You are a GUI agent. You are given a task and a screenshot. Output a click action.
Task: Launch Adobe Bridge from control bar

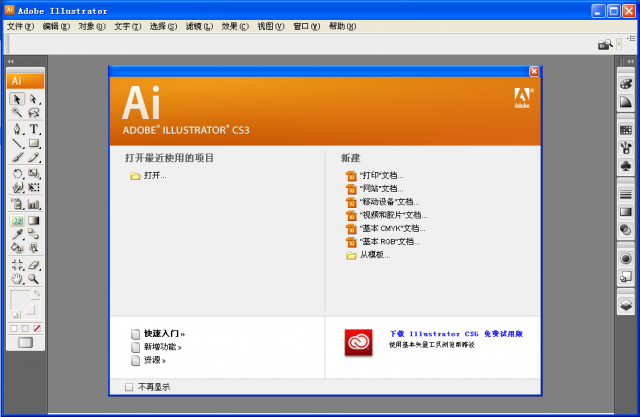tap(605, 44)
